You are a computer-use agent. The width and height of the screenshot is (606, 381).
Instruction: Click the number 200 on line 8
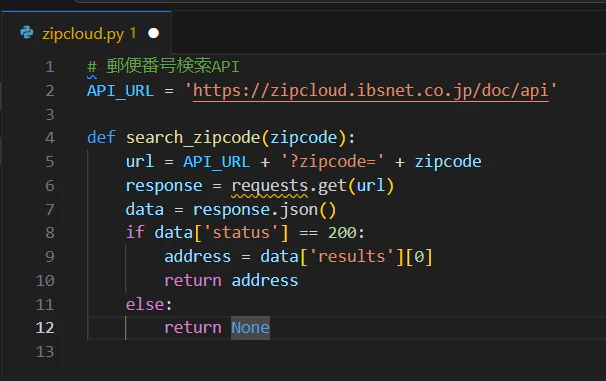[342, 233]
